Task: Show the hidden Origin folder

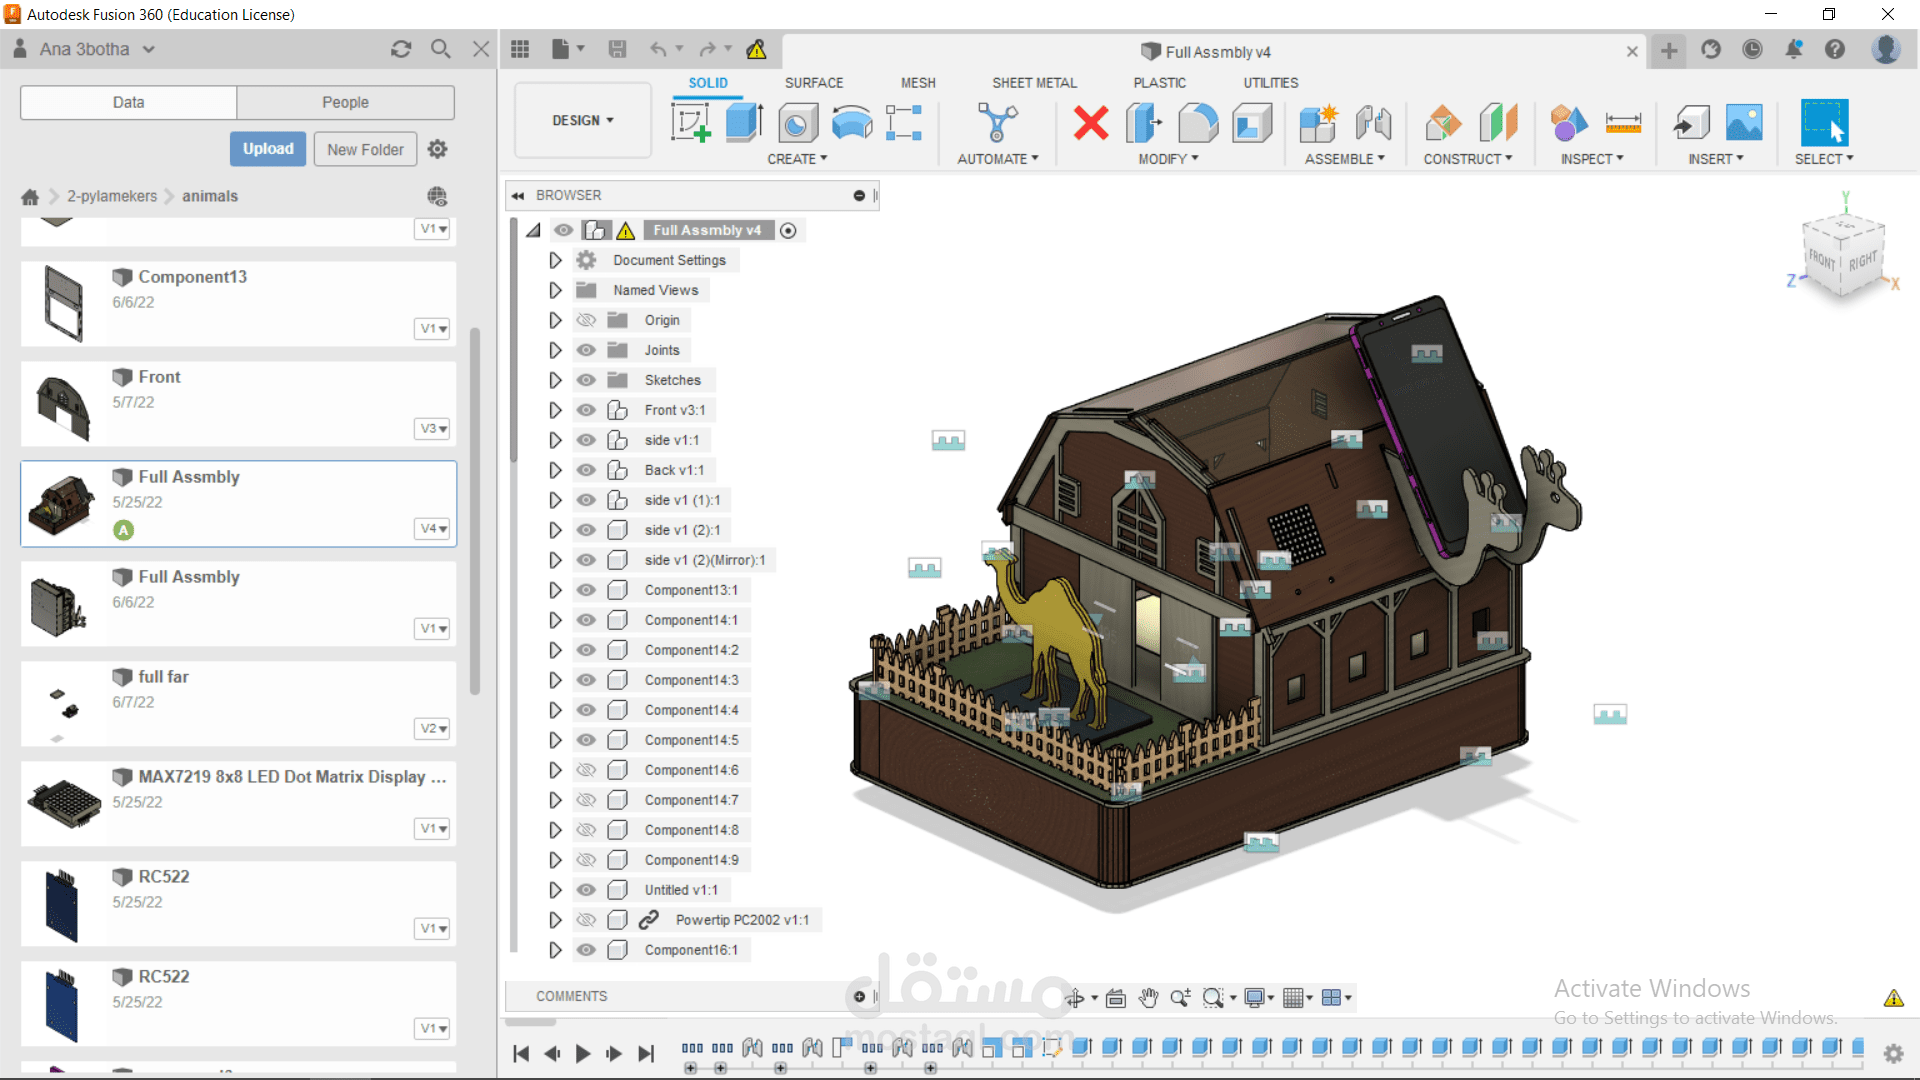Action: point(586,320)
